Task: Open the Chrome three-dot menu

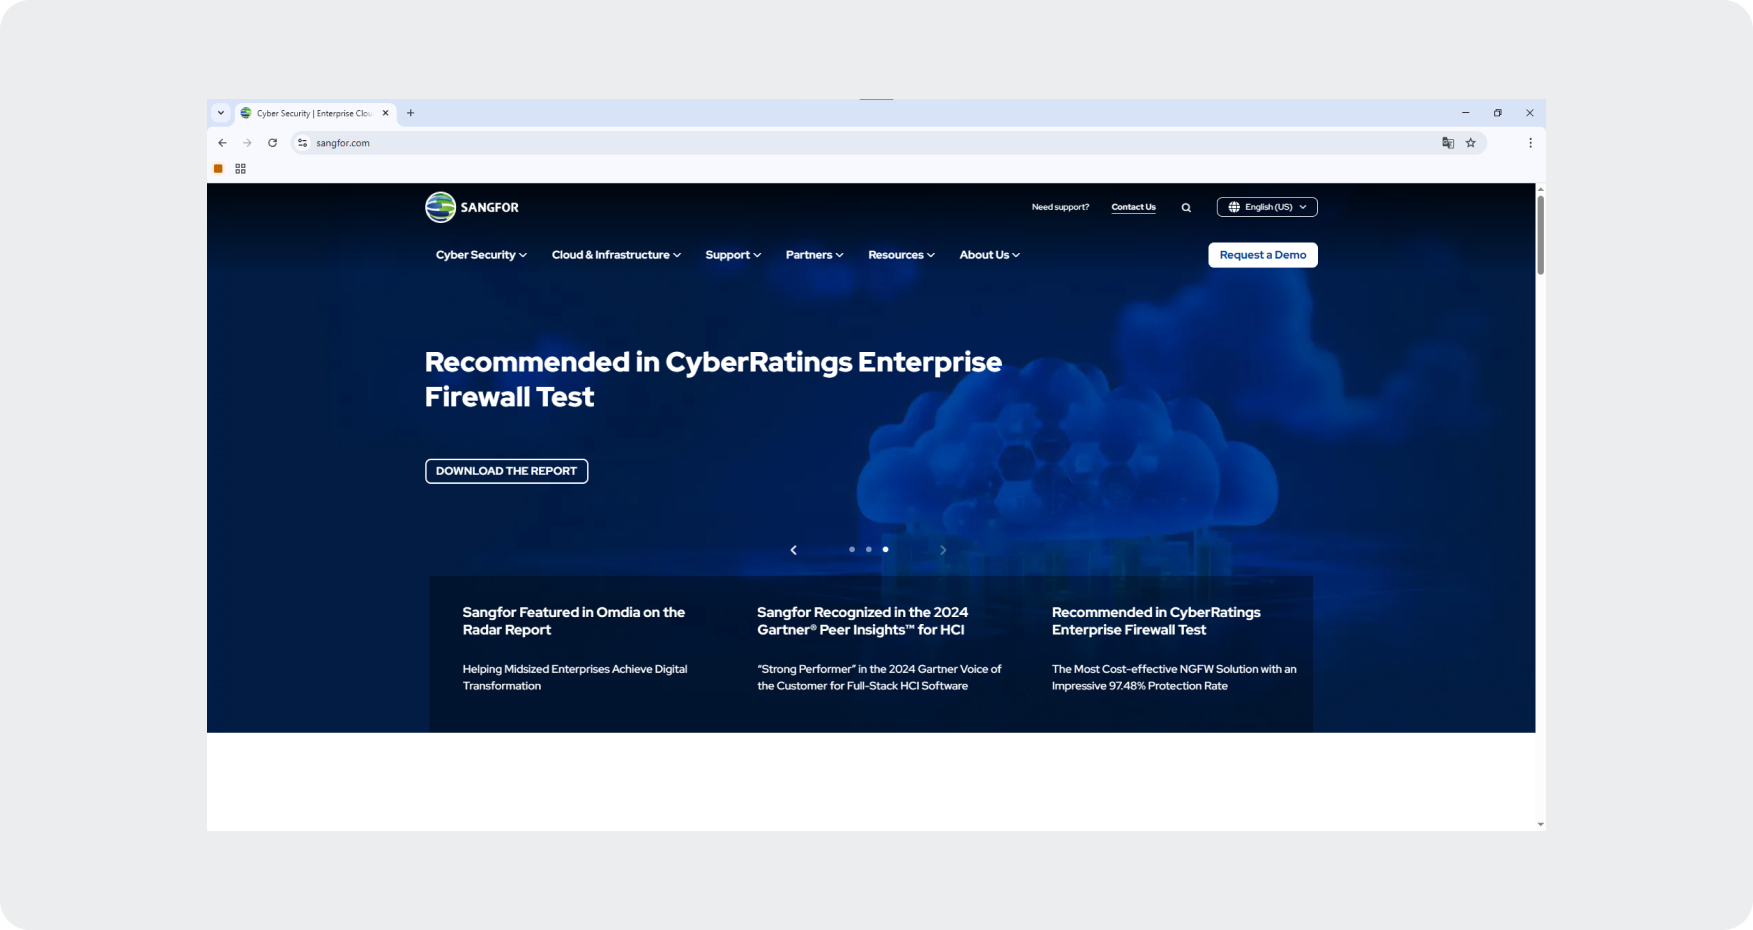Action: (x=1529, y=143)
